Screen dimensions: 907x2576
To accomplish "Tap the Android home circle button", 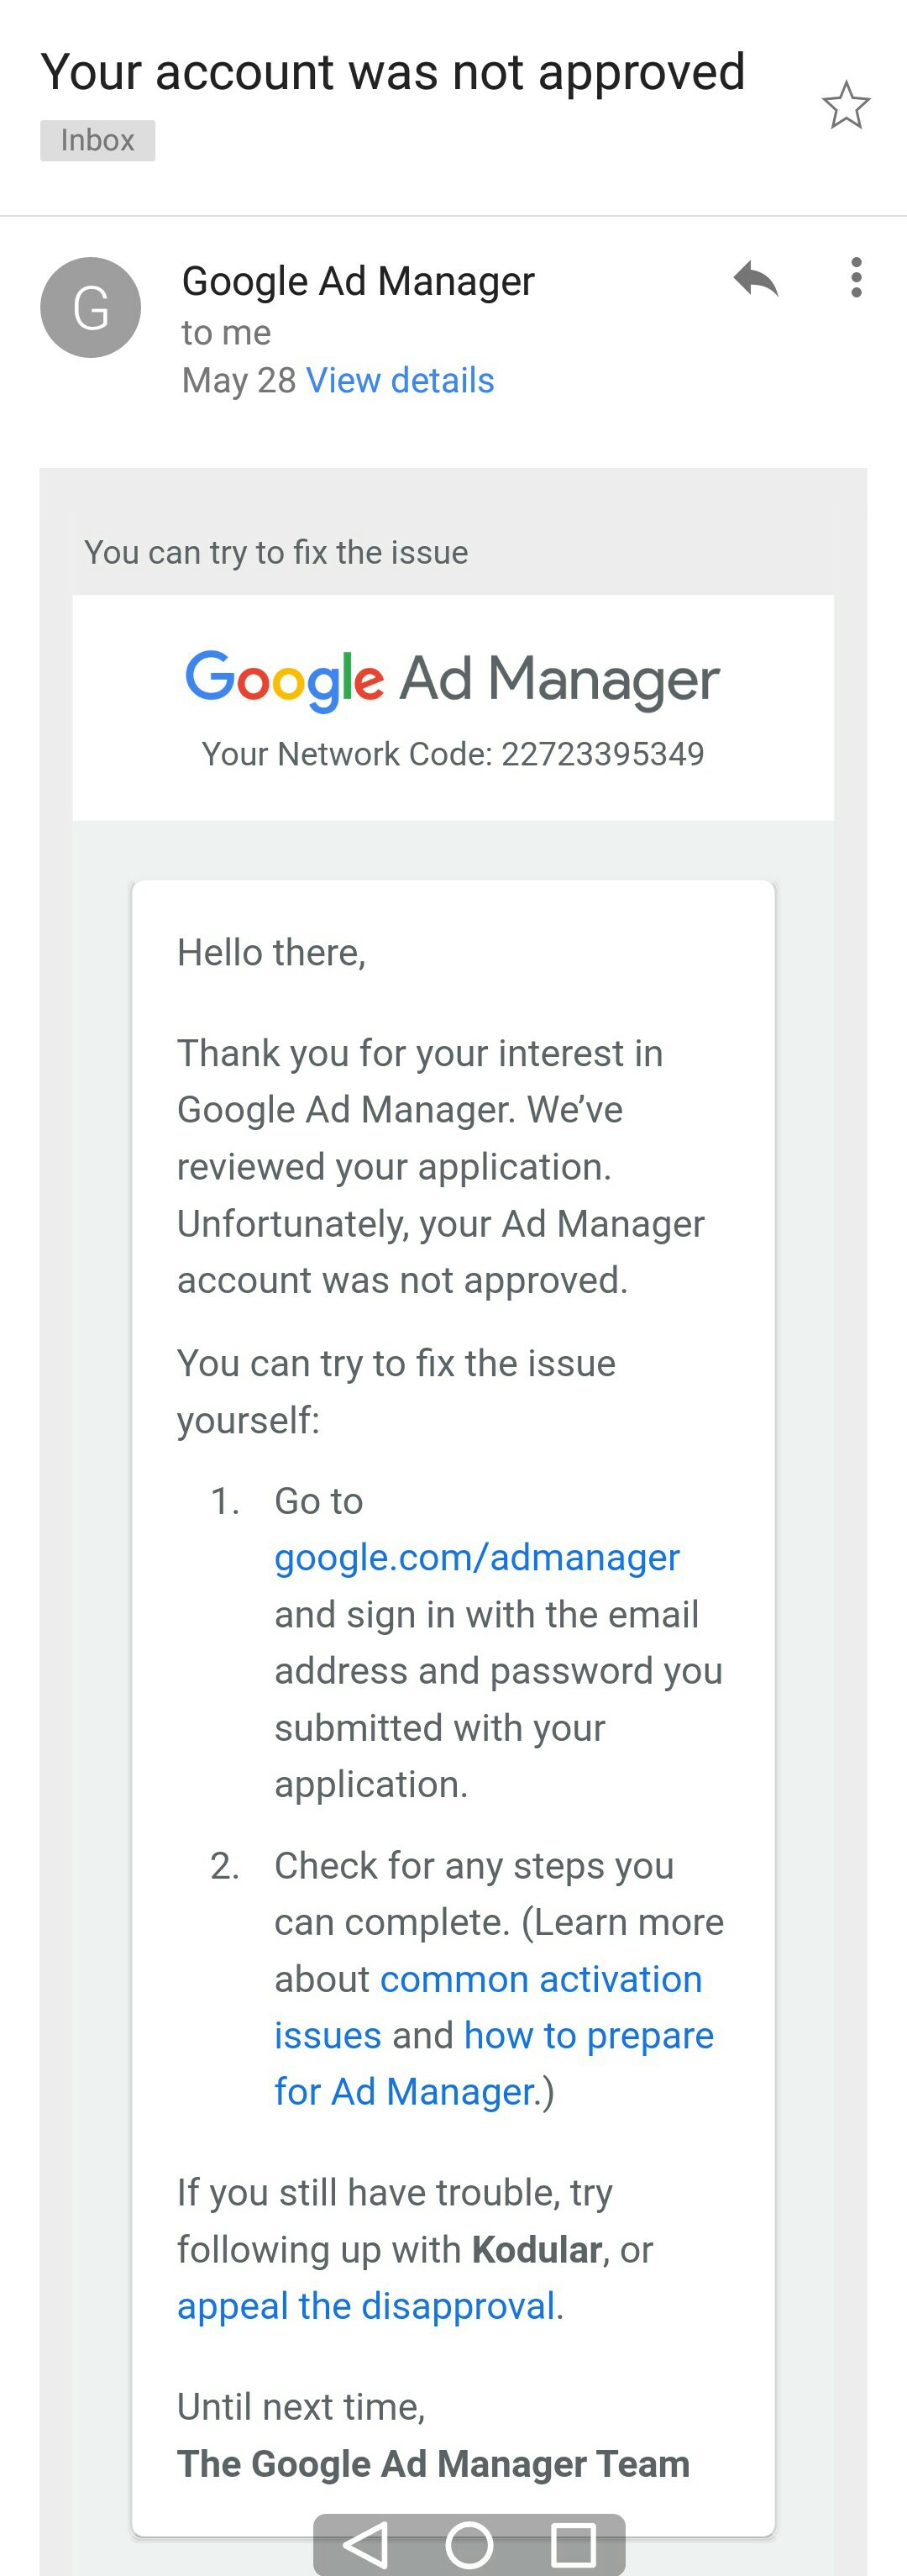I will coord(469,2544).
